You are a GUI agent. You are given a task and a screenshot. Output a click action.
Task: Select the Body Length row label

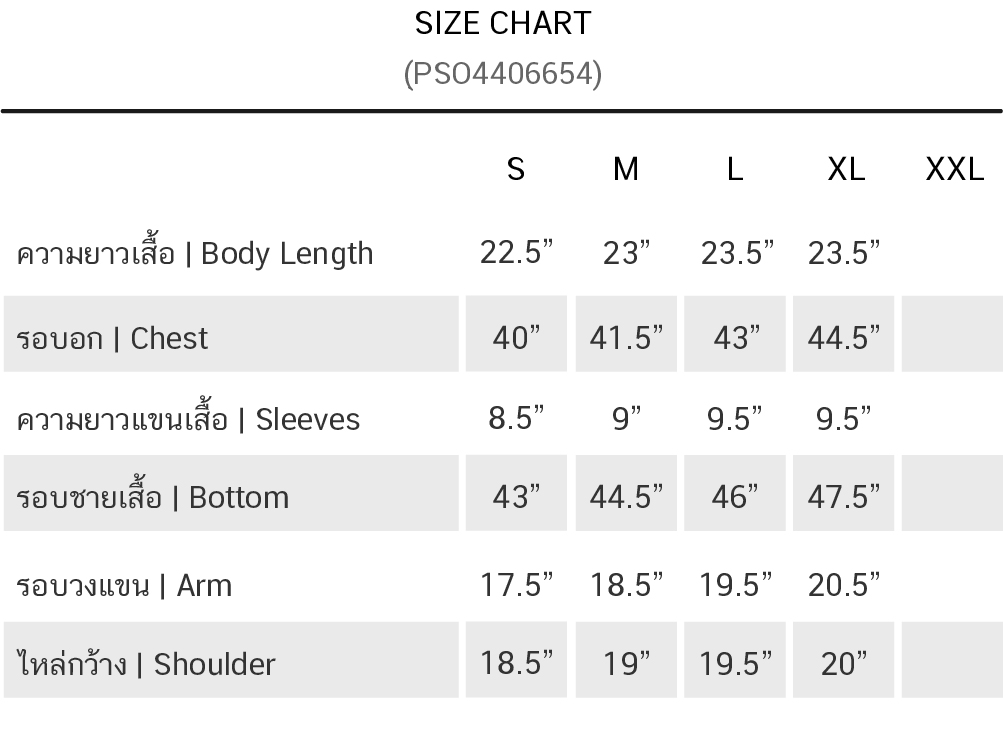195,253
